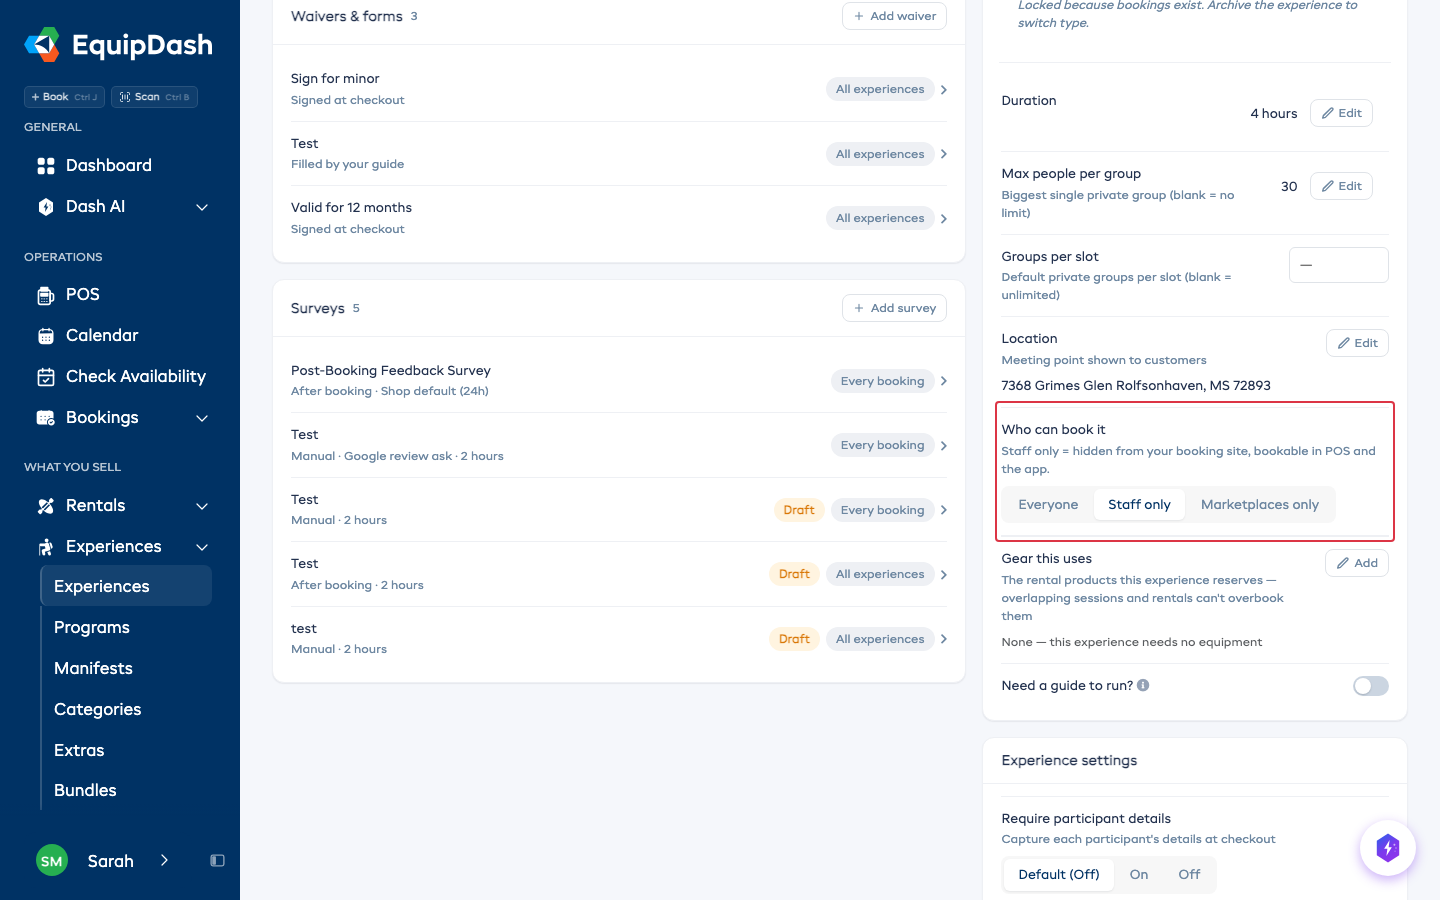Edit the Max people per group value

pos(1341,186)
